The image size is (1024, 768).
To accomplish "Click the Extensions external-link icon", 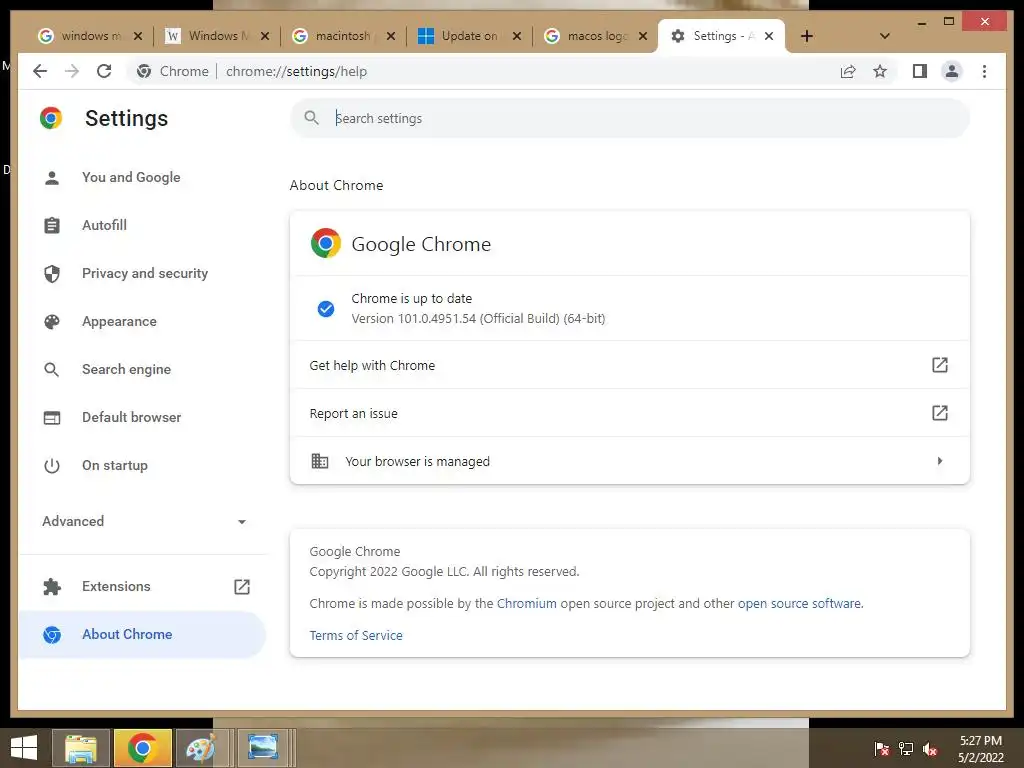I will (242, 586).
